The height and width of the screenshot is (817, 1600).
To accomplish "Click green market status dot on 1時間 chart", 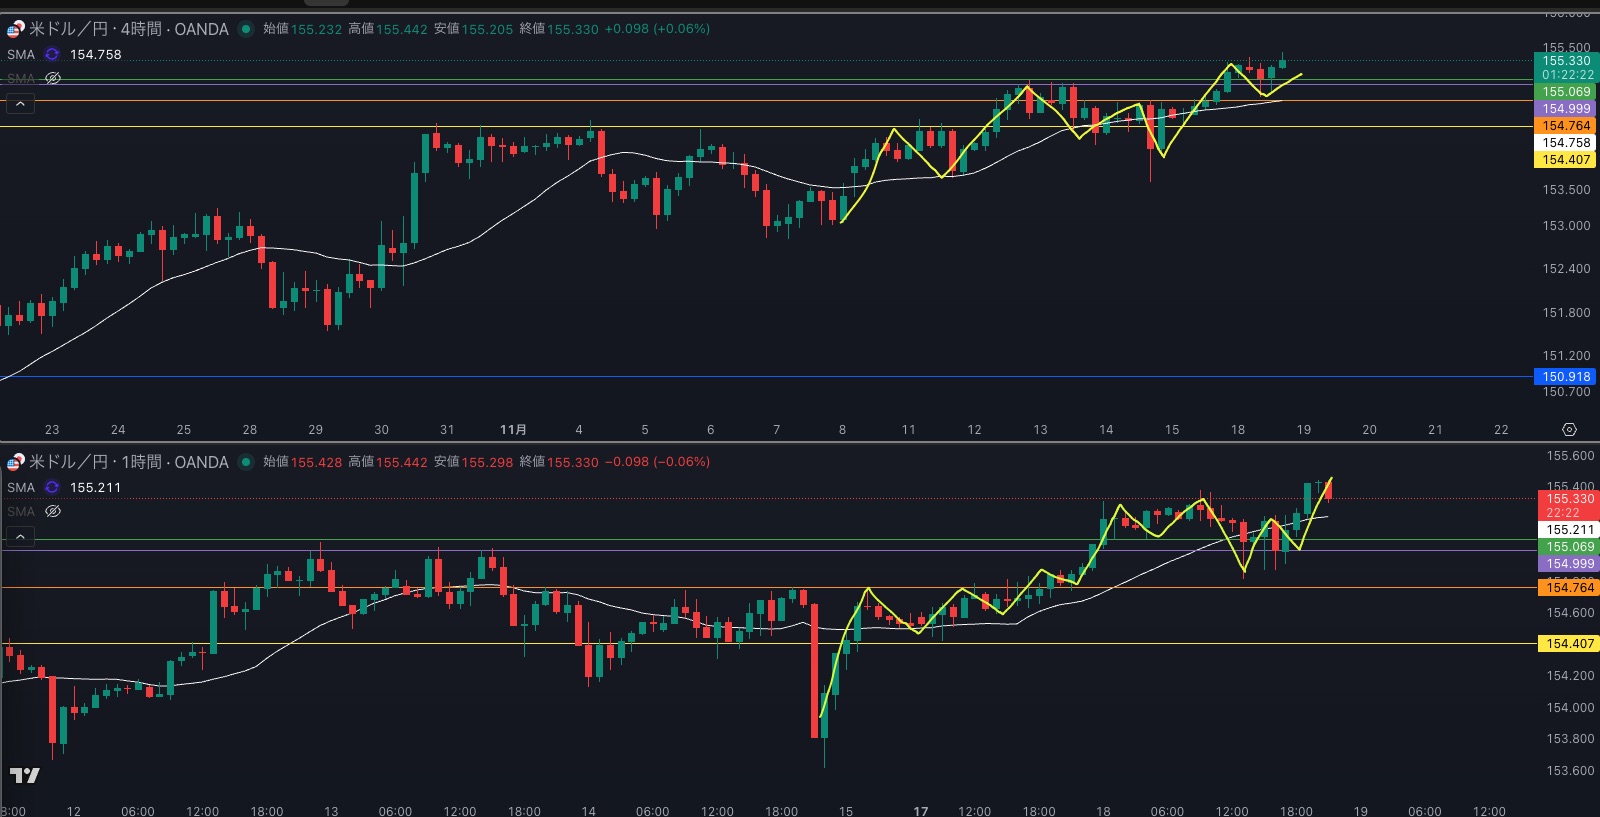I will (x=245, y=462).
